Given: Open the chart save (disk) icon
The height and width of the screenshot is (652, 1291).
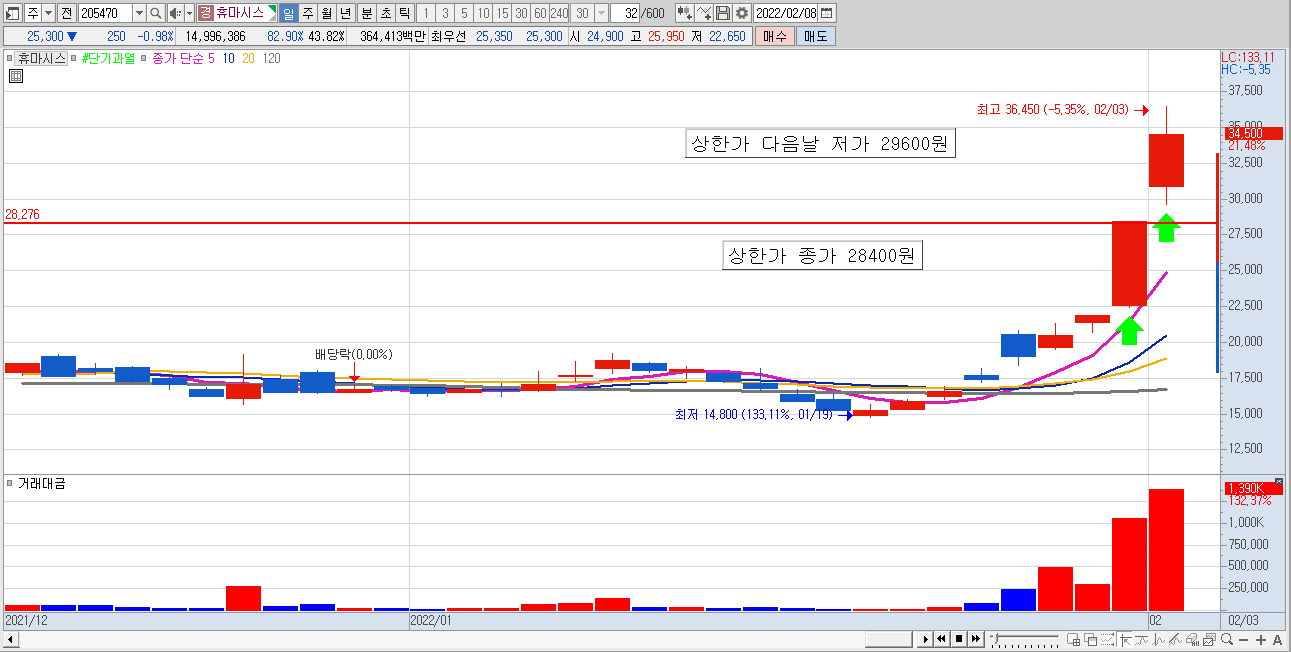Looking at the screenshot, I should [x=721, y=12].
